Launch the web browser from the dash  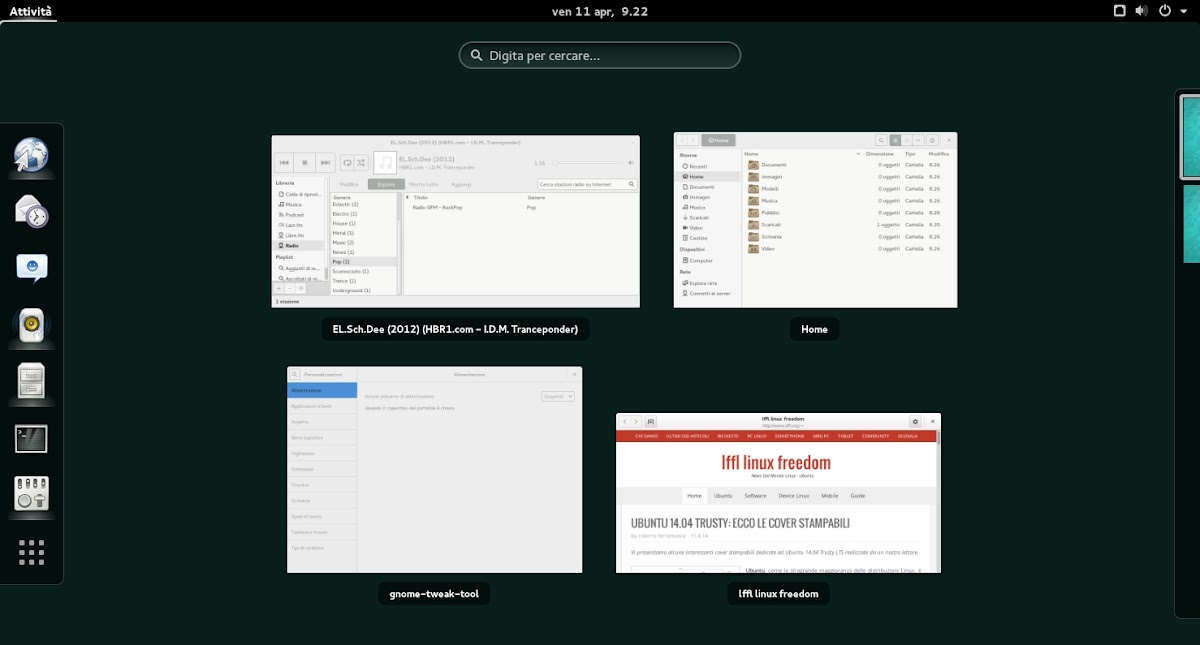coord(31,155)
